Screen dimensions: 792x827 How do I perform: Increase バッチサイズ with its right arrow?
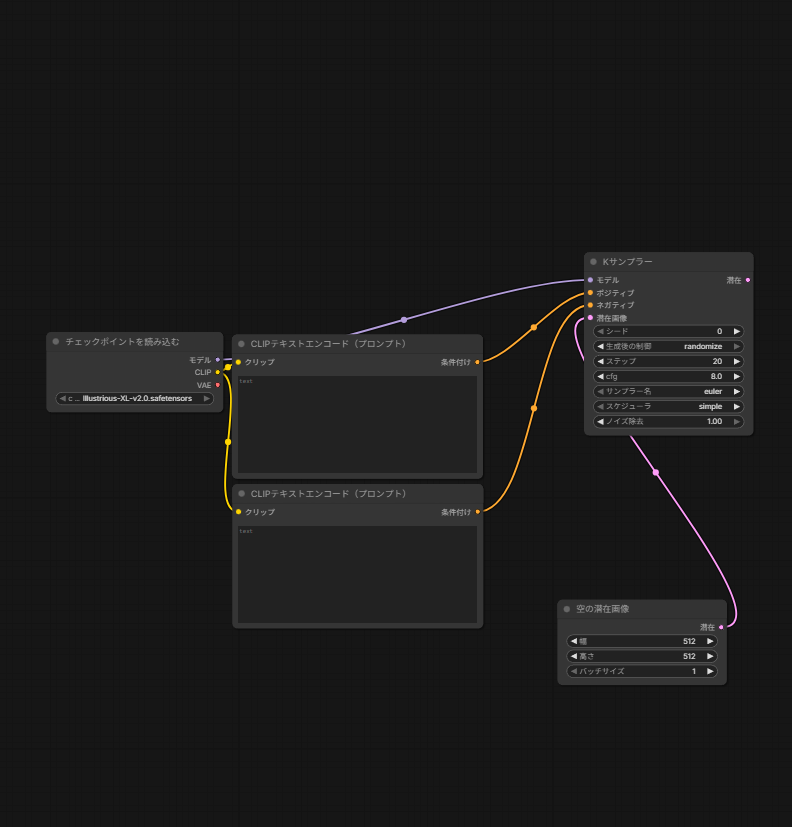[x=710, y=671]
